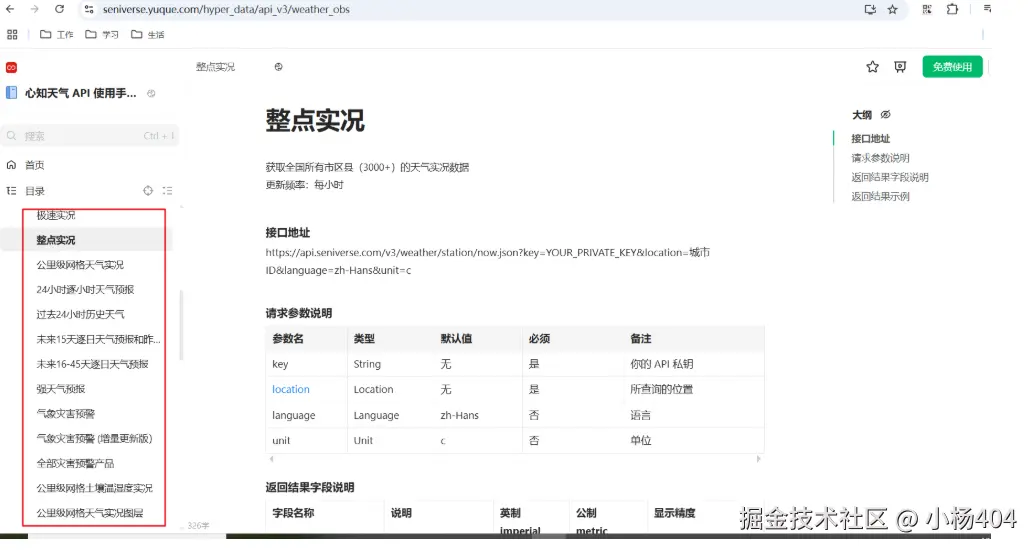The height and width of the screenshot is (550, 1034).
Task: Open the extensions puzzle icon
Action: coord(952,9)
